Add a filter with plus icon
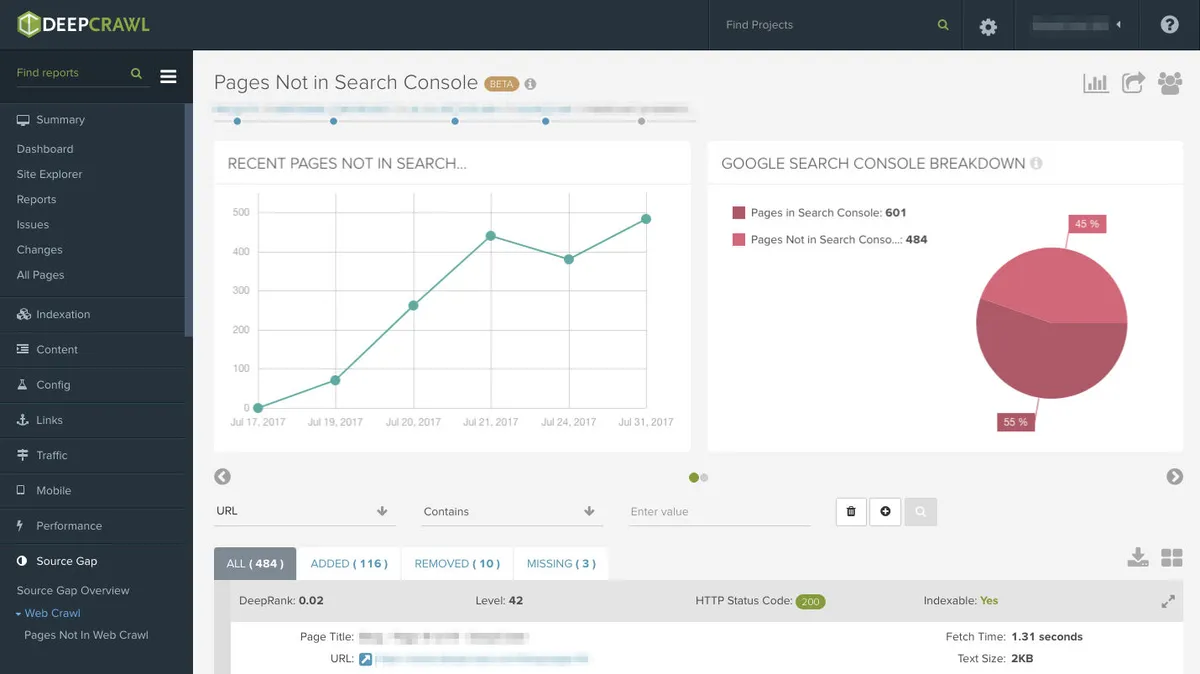This screenshot has height=674, width=1200. (x=885, y=512)
